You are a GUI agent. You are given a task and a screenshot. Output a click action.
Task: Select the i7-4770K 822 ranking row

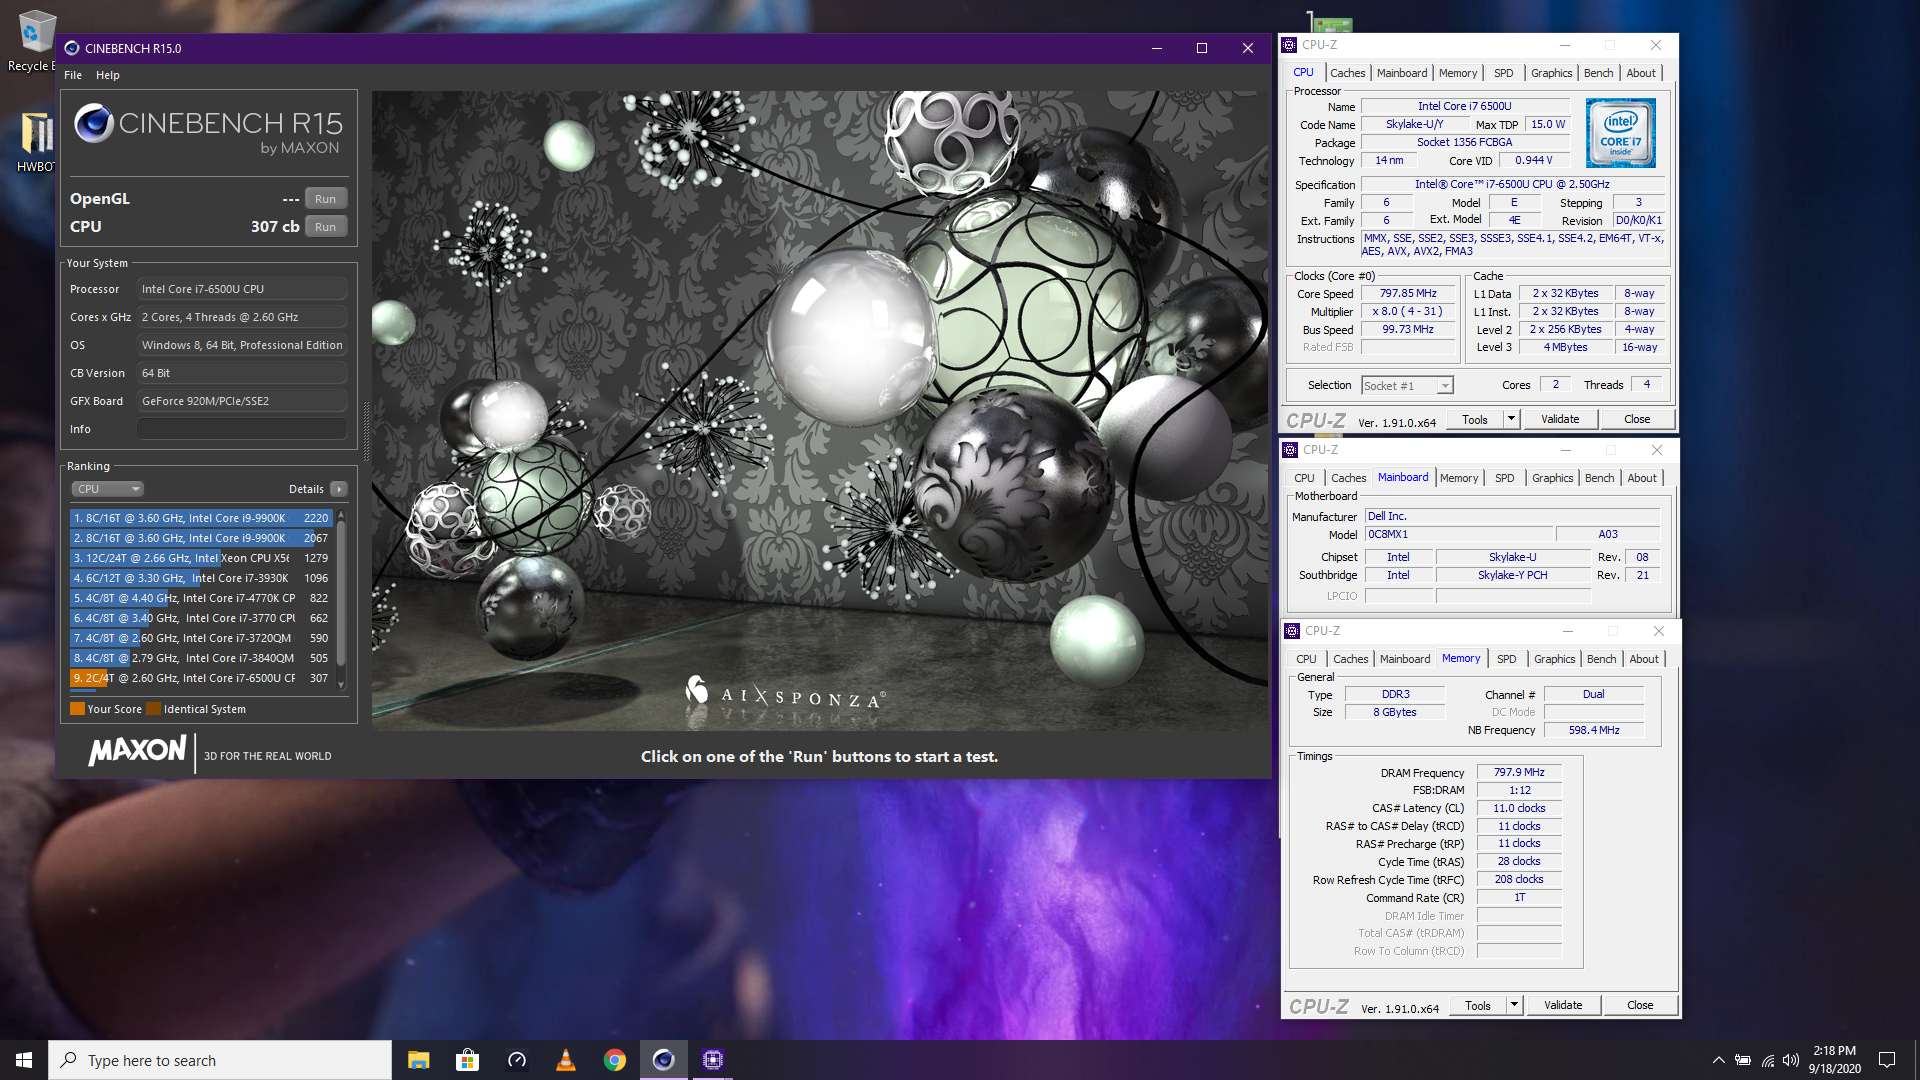(201, 598)
